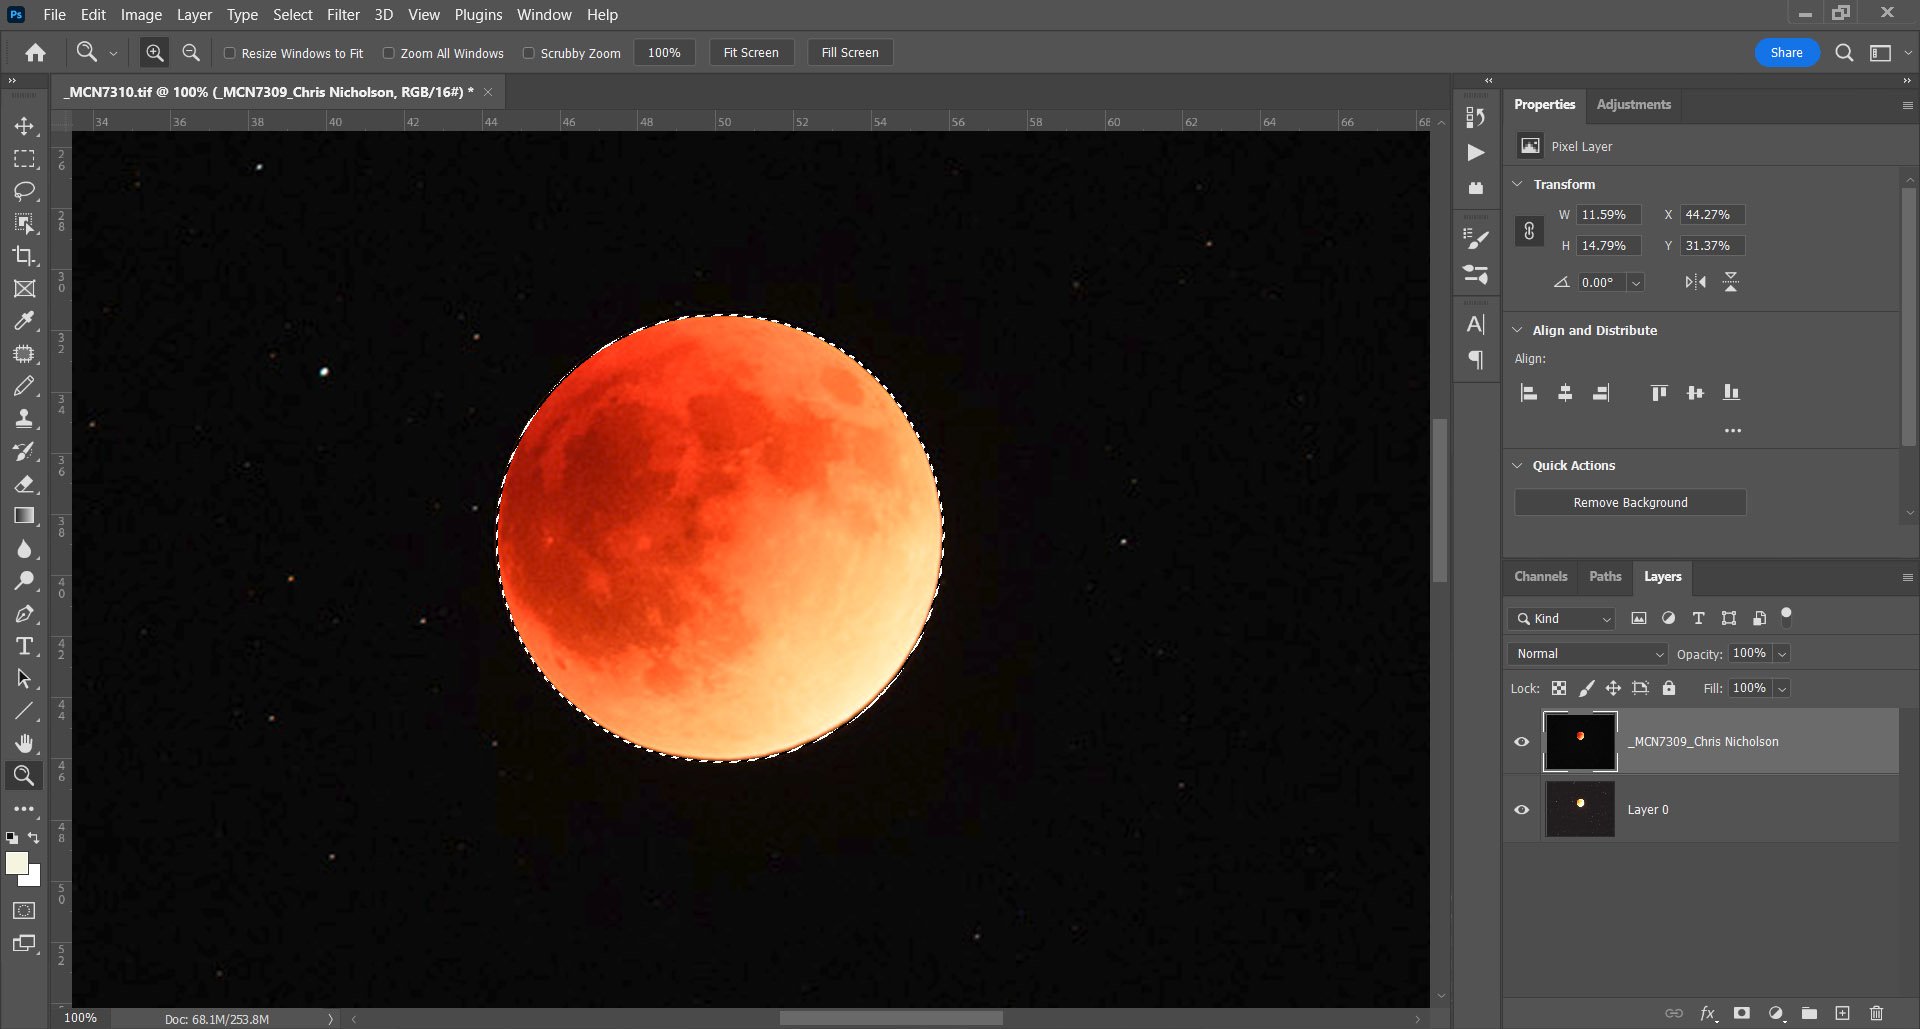This screenshot has width=1920, height=1029.
Task: Click the Zoom In magnifier icon
Action: click(x=154, y=53)
